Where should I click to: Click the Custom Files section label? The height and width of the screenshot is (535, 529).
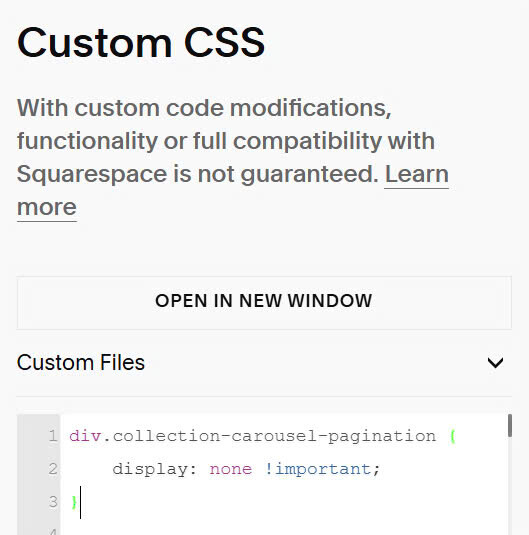(81, 362)
